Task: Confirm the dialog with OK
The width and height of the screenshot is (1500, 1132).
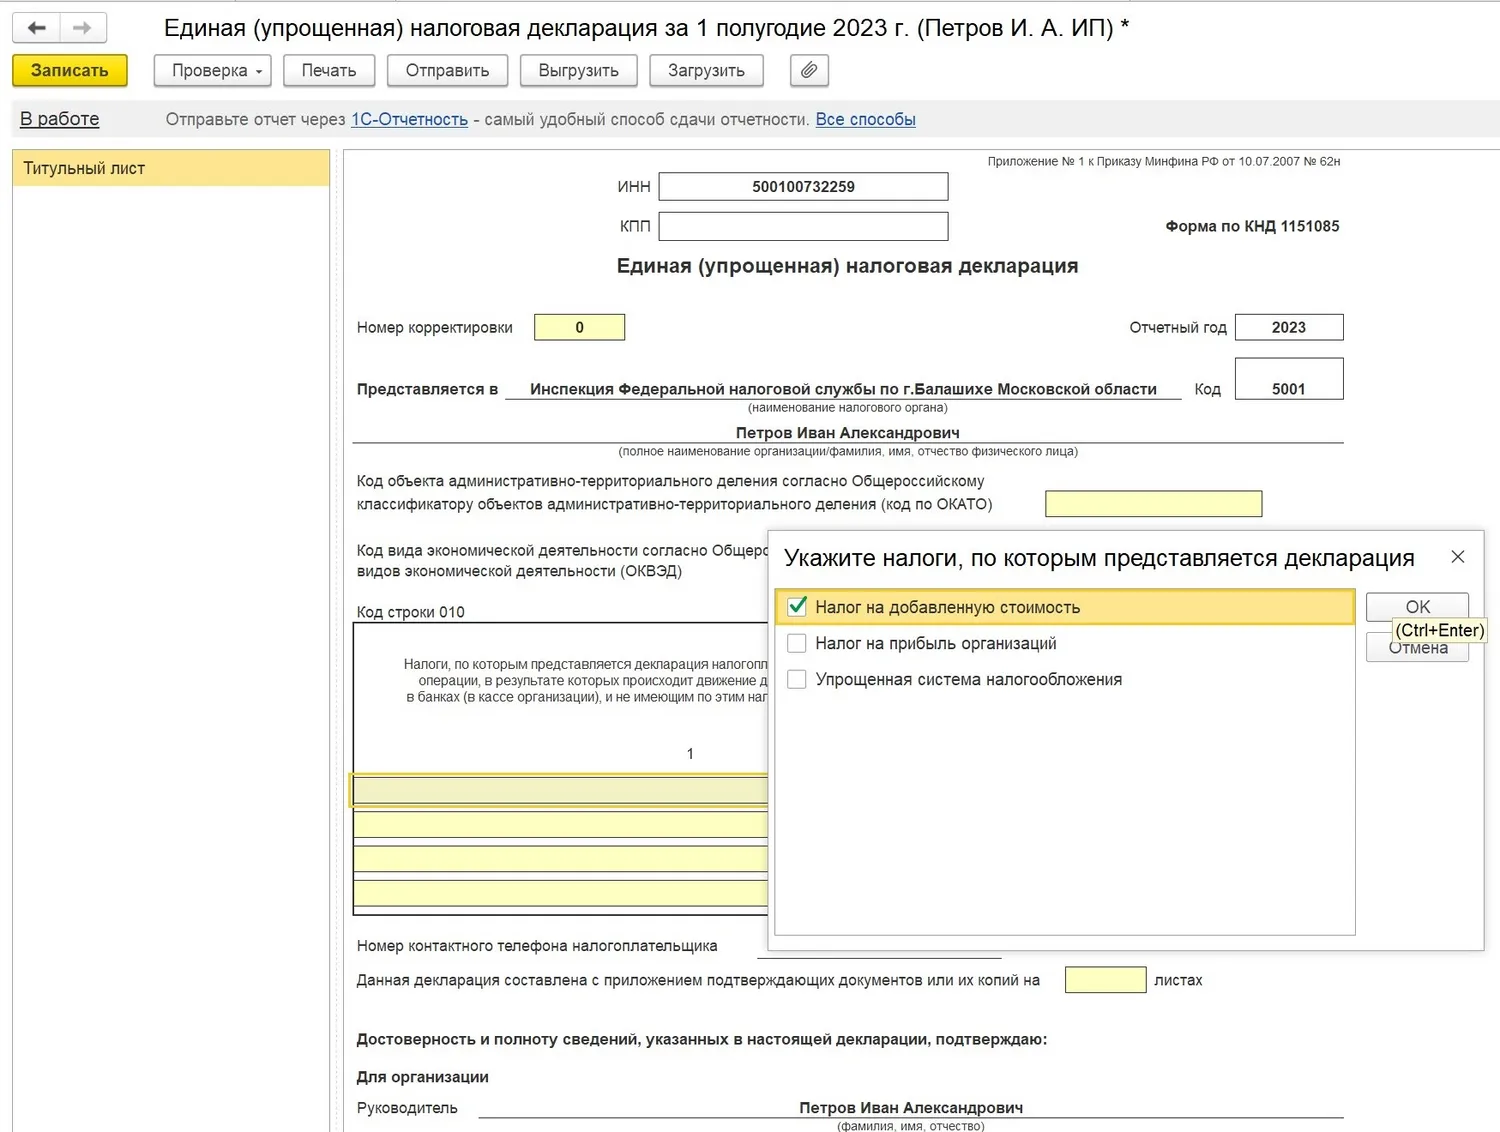Action: click(x=1417, y=607)
